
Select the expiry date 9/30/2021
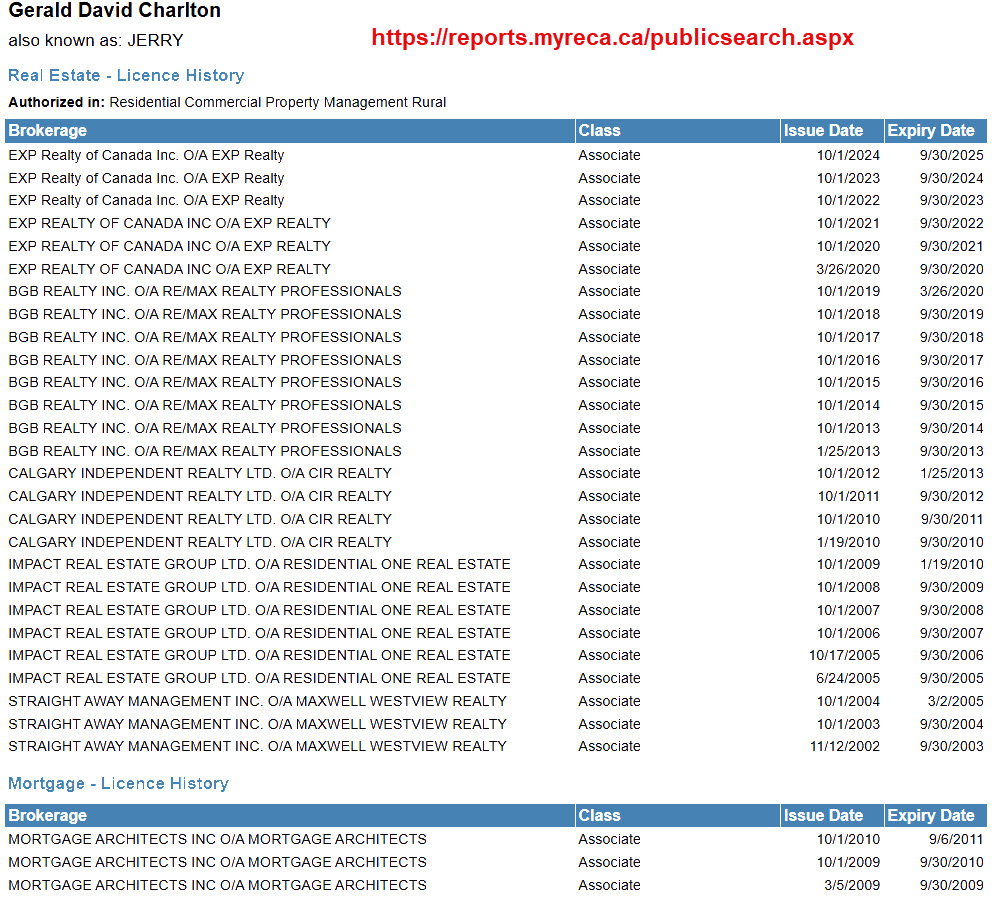(952, 247)
